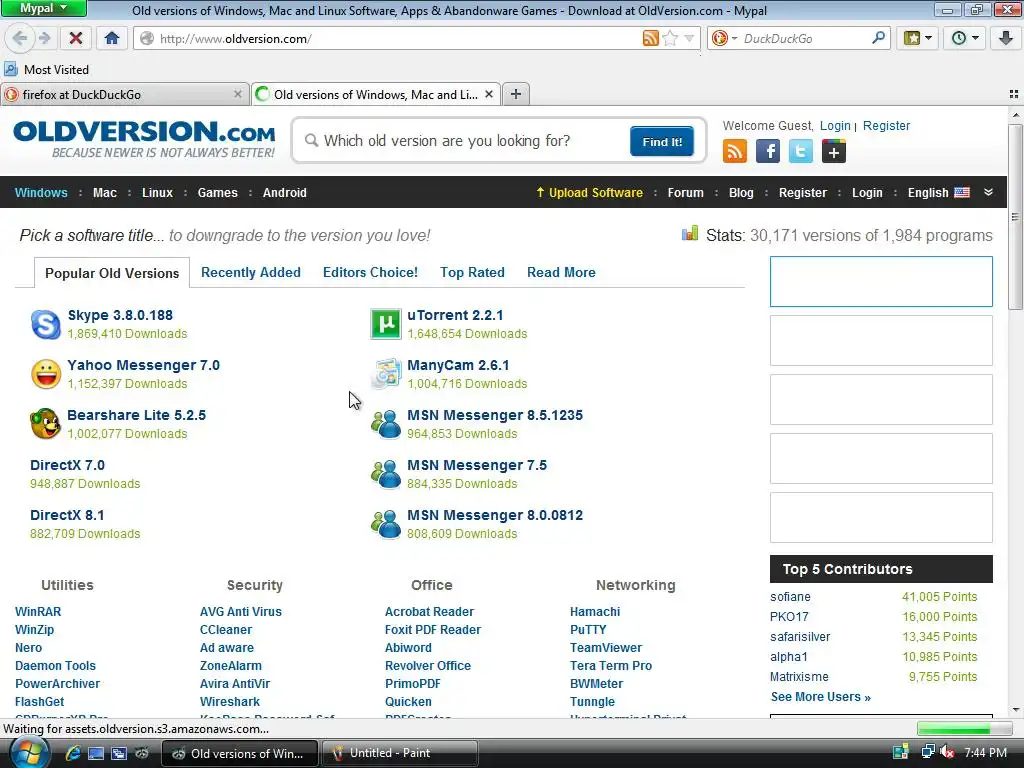Open the English language selector
The height and width of the screenshot is (768, 1024).
point(938,193)
